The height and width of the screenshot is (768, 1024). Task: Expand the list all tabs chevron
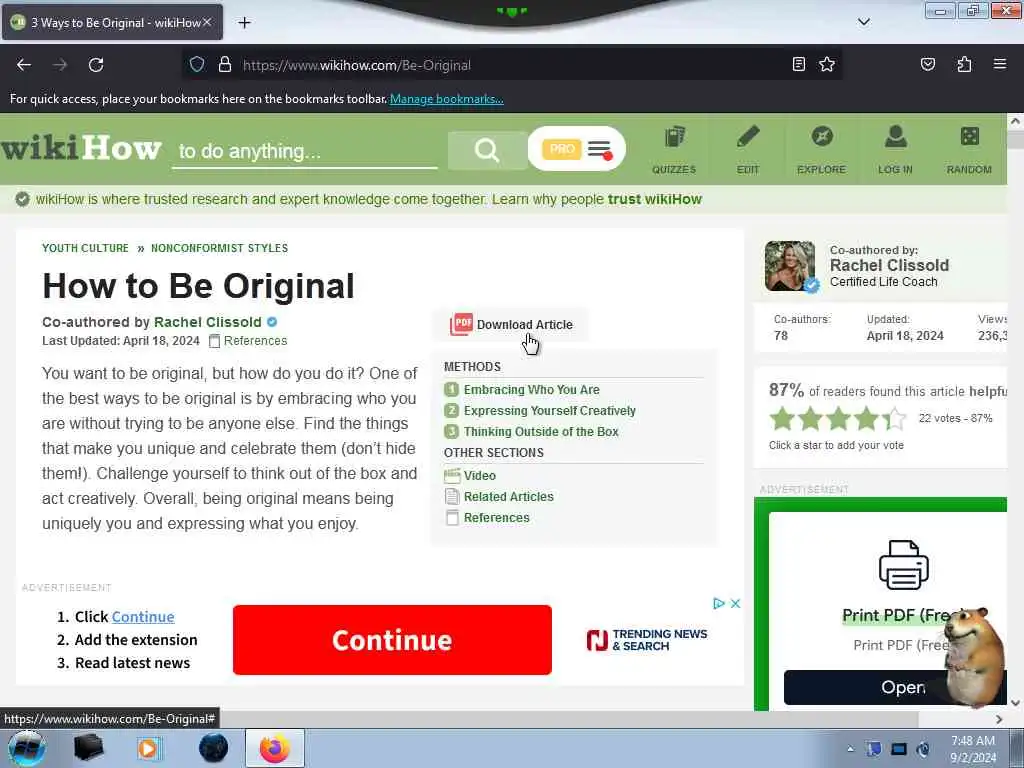coord(863,22)
